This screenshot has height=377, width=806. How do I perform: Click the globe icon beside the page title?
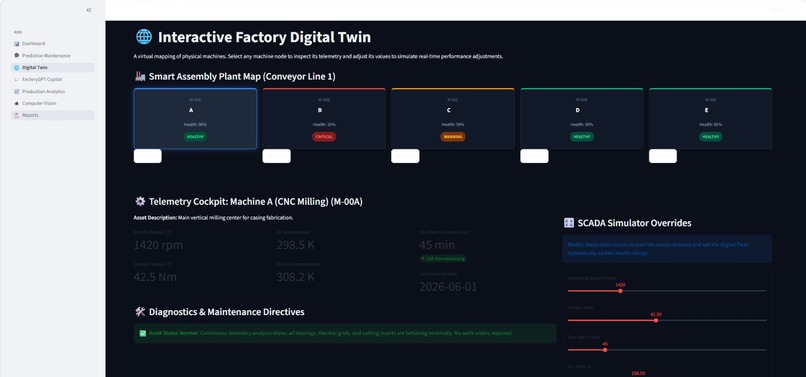(144, 37)
